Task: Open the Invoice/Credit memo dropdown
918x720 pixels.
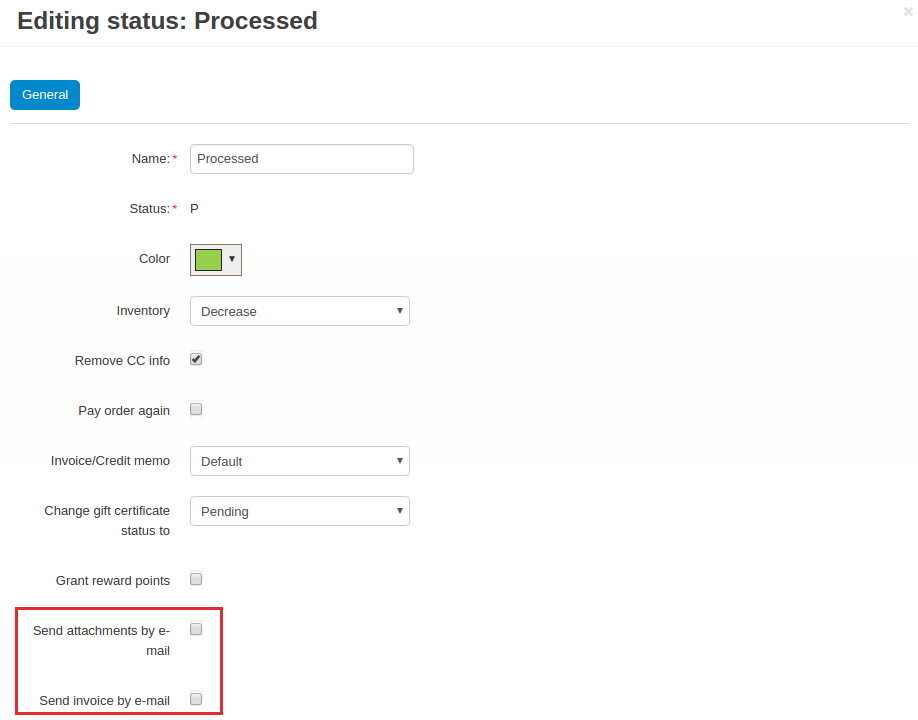Action: (x=300, y=461)
